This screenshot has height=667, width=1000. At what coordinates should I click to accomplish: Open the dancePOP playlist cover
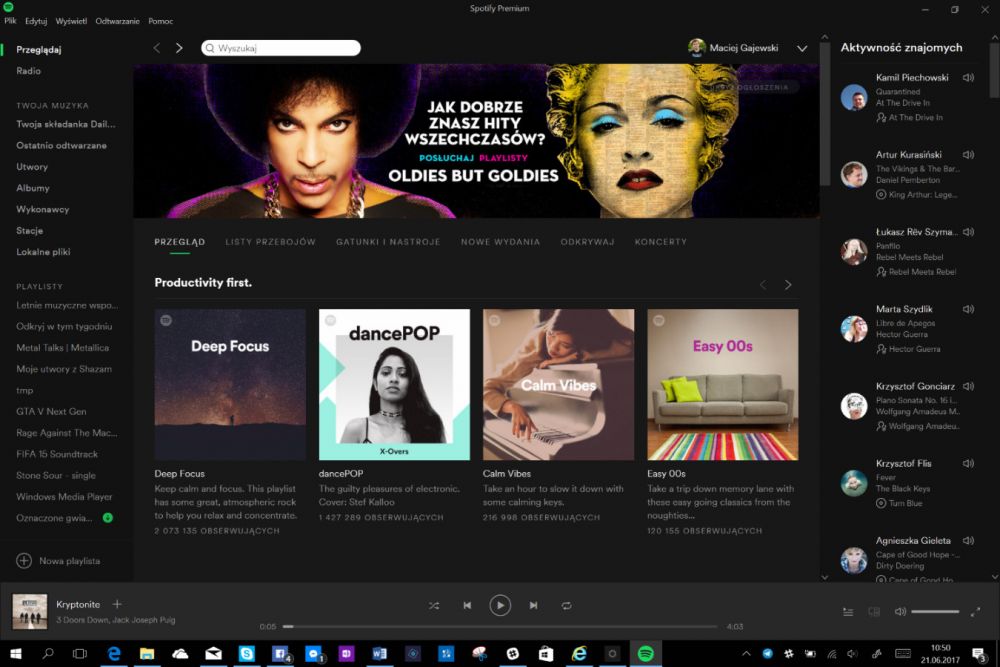[x=394, y=385]
